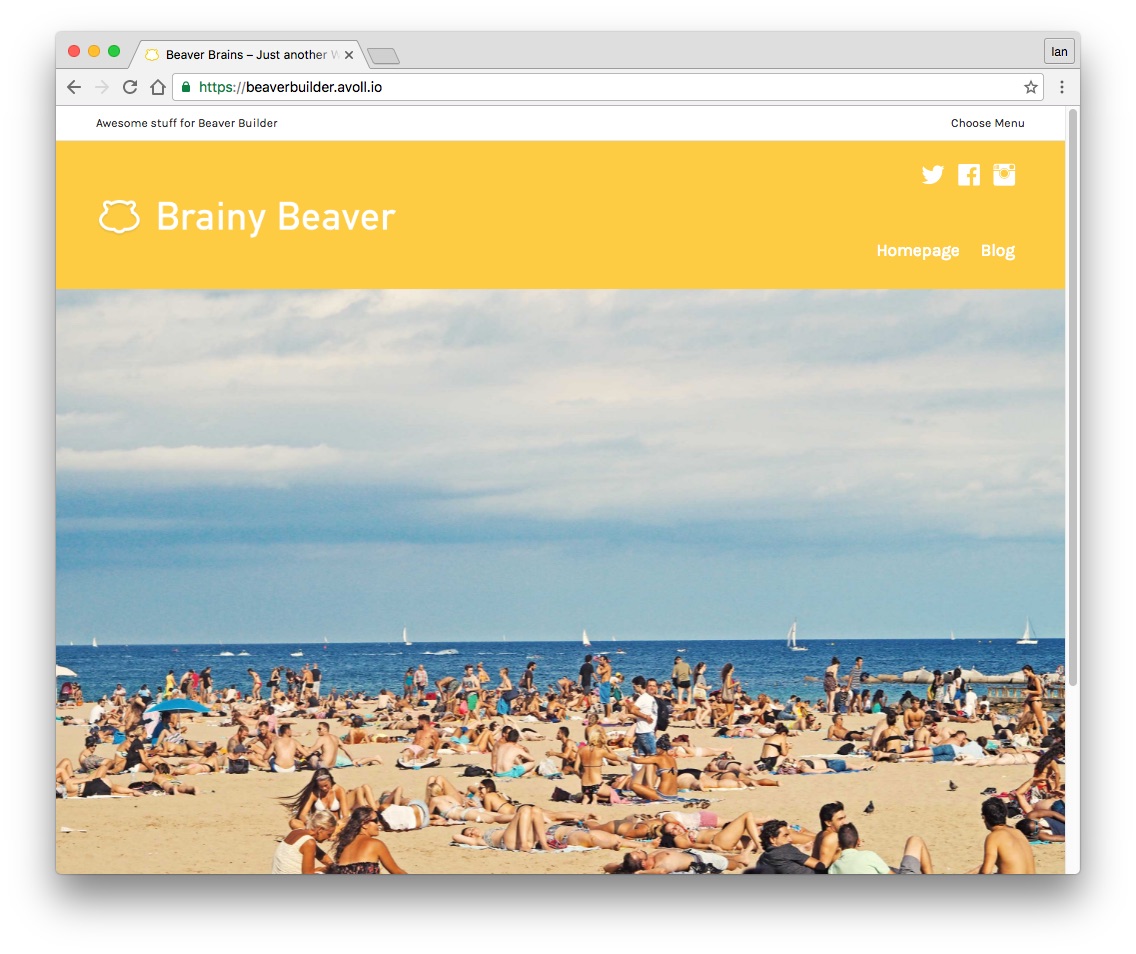Open the Instagram social icon
1136x954 pixels.
coord(1004,175)
